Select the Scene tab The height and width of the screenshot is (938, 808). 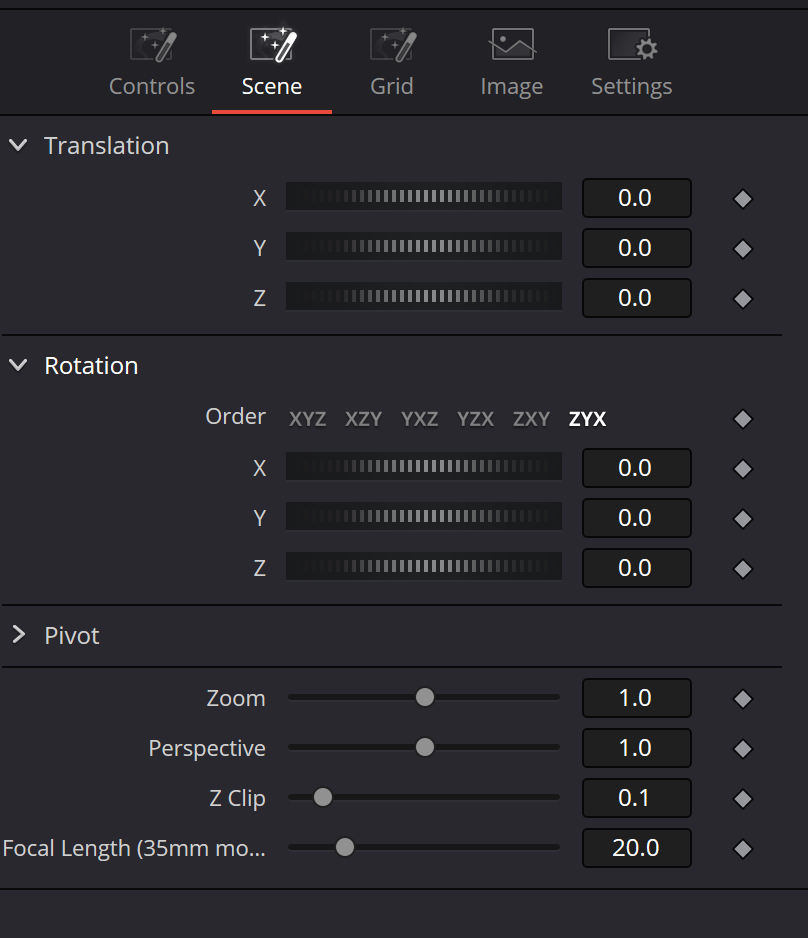click(272, 63)
